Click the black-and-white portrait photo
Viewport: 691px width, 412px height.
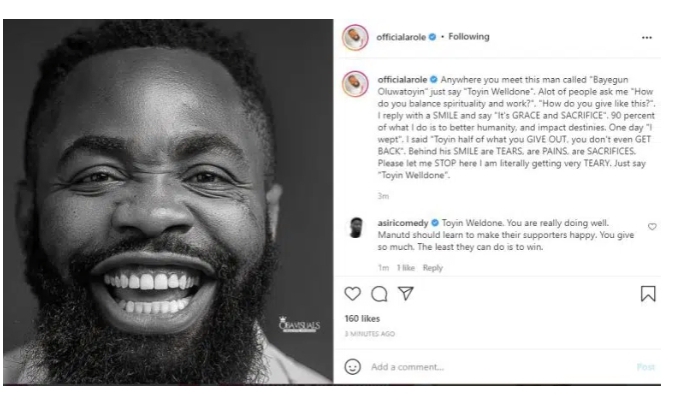(x=168, y=202)
